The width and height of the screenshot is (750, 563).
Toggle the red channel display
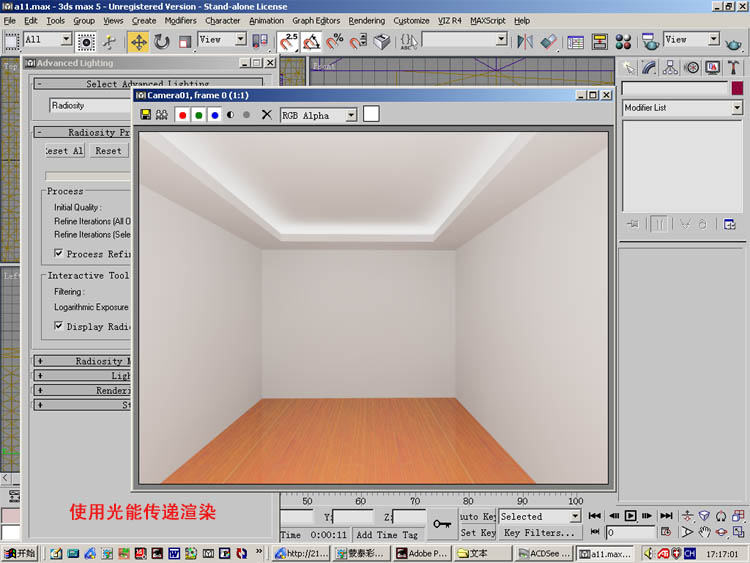point(182,115)
